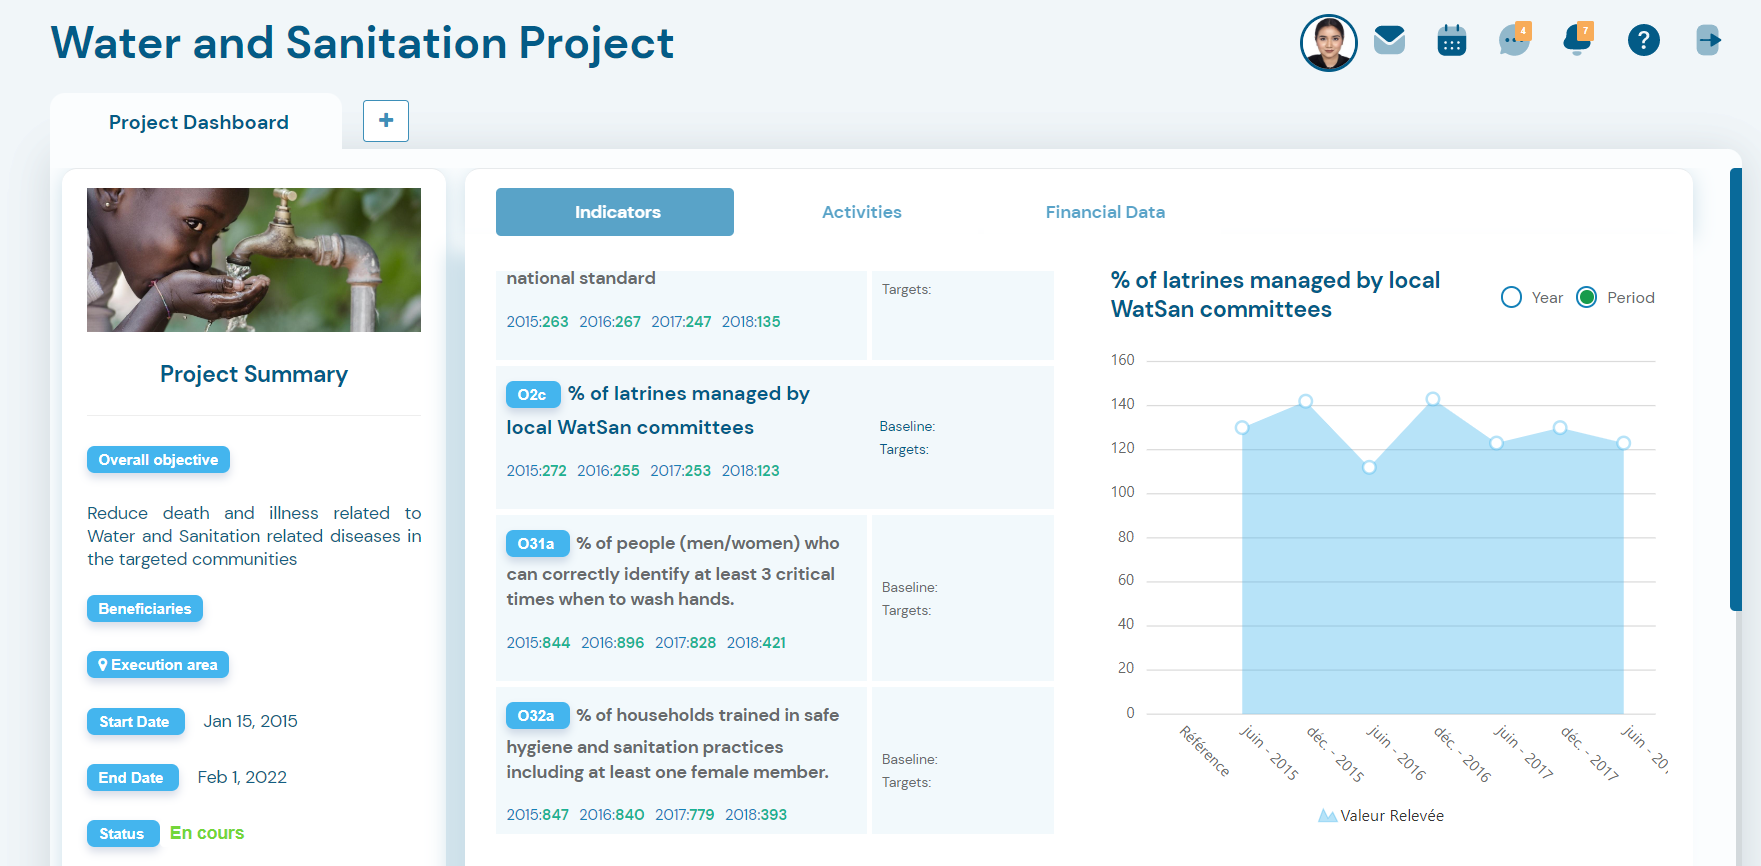
Task: Select indicator O31a hand washing row
Action: point(775,598)
